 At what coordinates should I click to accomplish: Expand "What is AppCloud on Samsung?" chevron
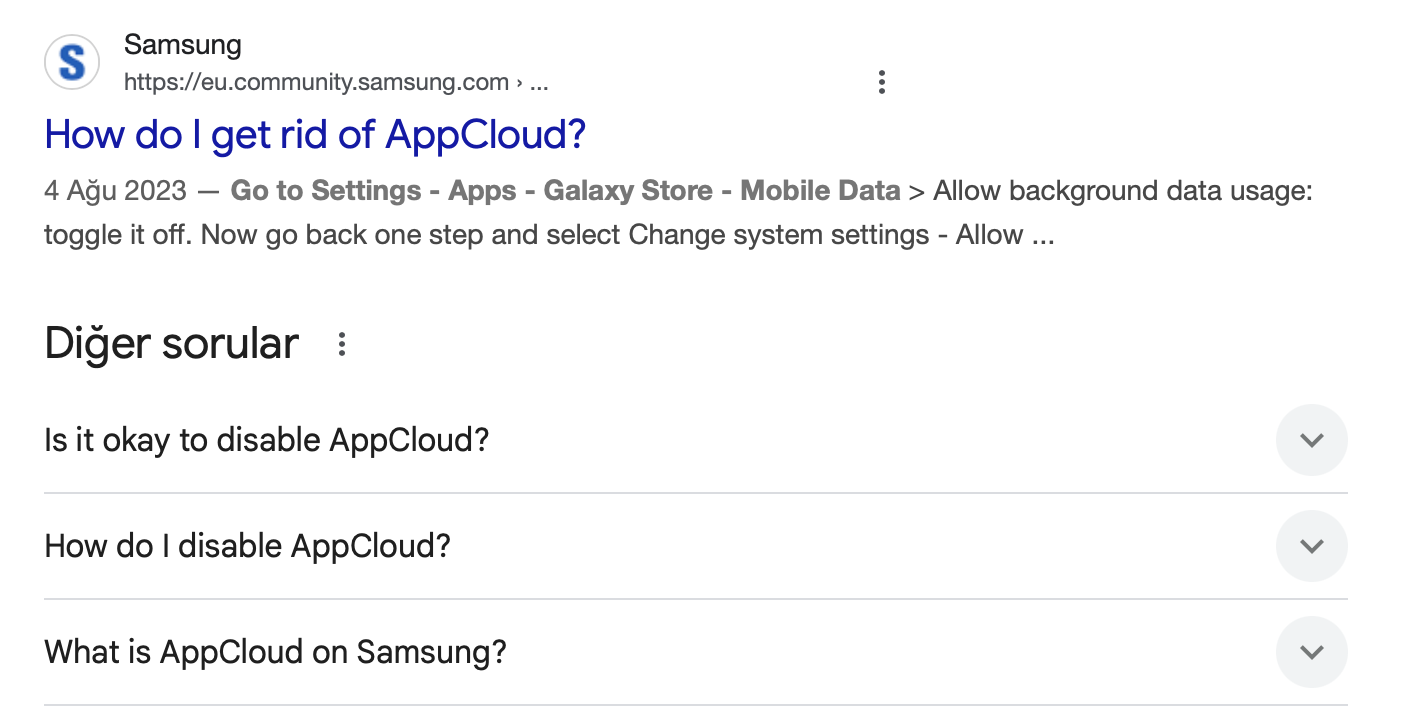coord(1311,652)
